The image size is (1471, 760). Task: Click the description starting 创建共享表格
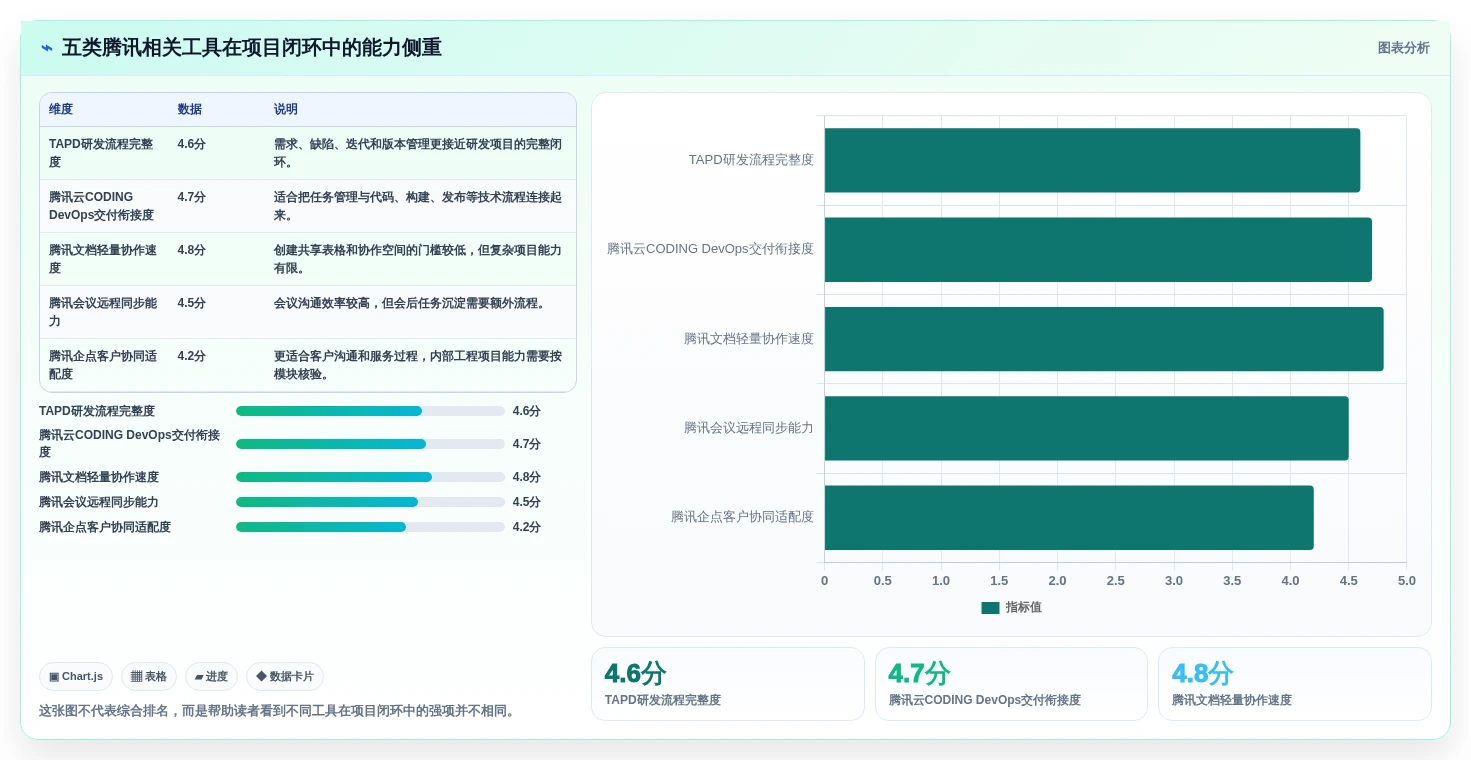[418, 259]
